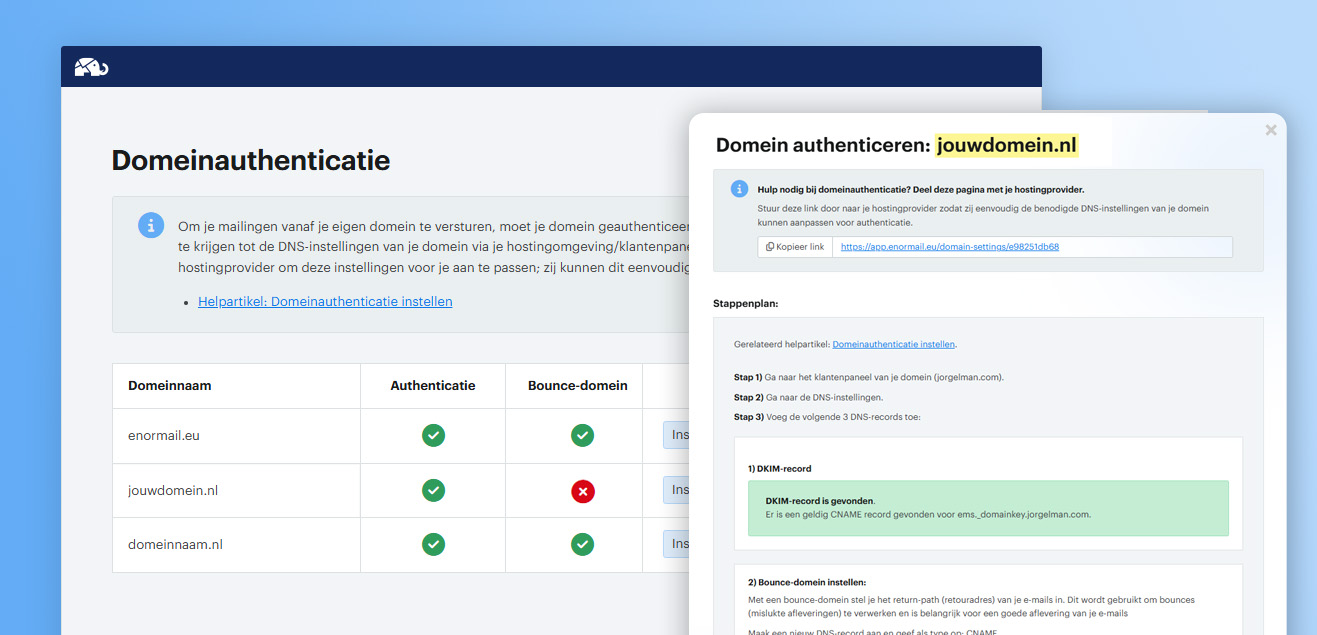Image resolution: width=1317 pixels, height=635 pixels.
Task: Click the Kopieer link button
Action: pos(795,247)
